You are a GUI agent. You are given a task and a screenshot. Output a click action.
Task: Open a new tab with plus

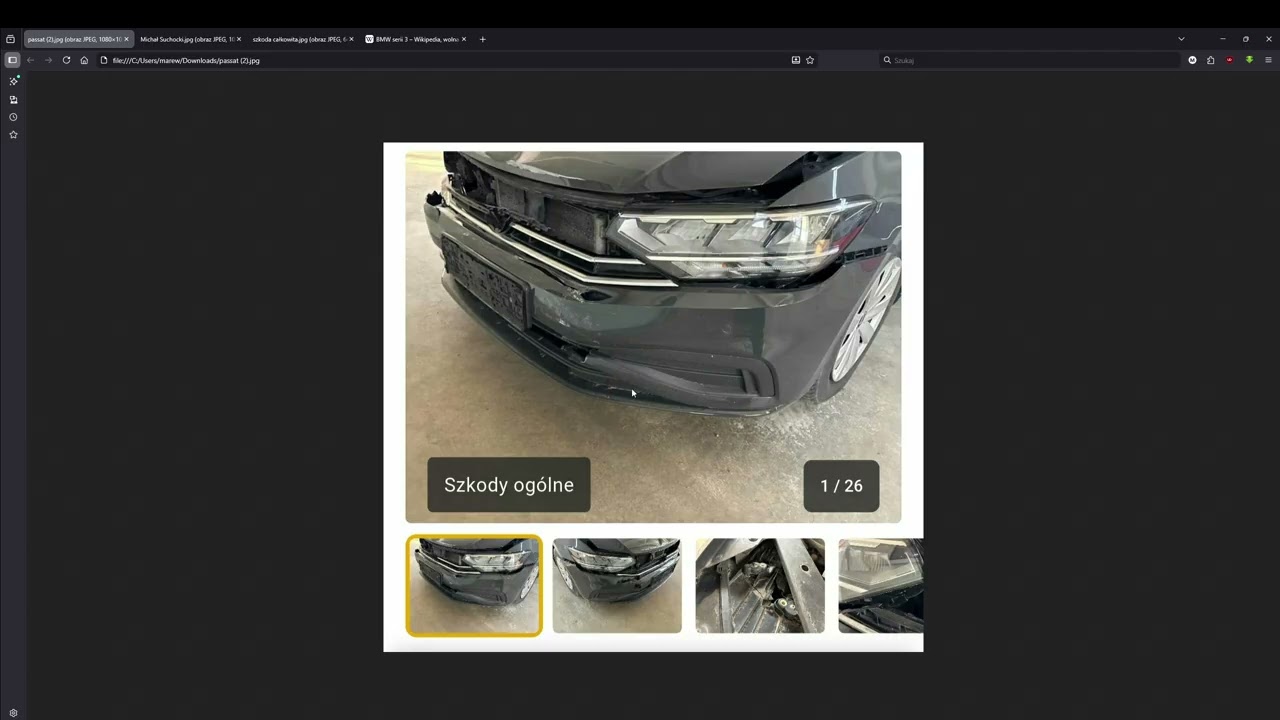click(x=483, y=39)
